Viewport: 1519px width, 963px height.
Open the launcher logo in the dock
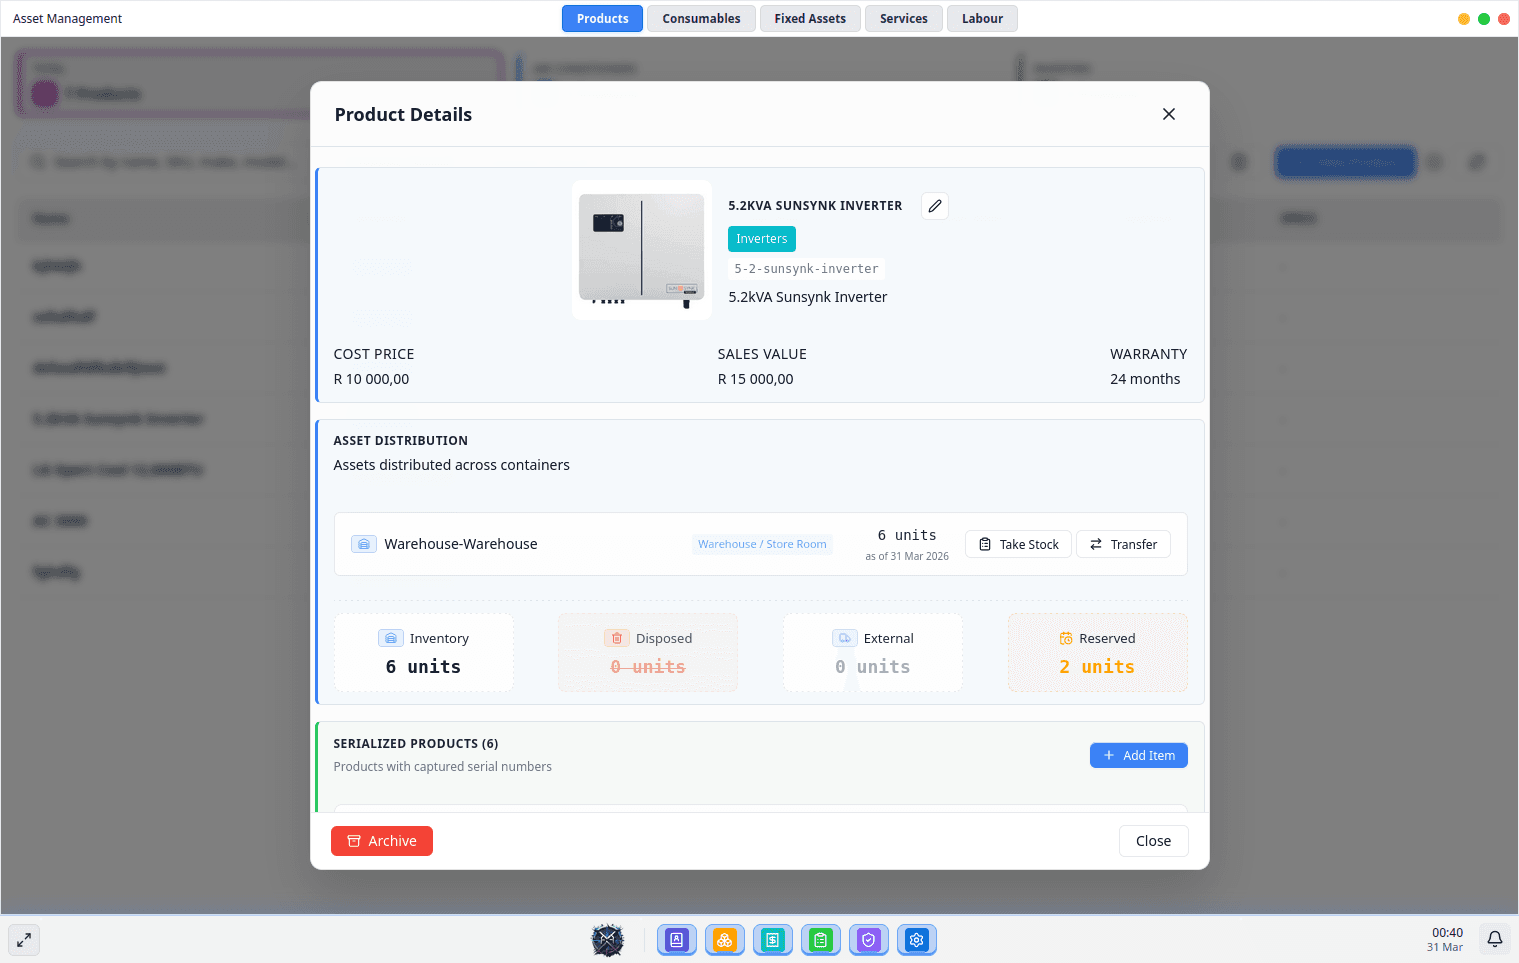(x=607, y=939)
